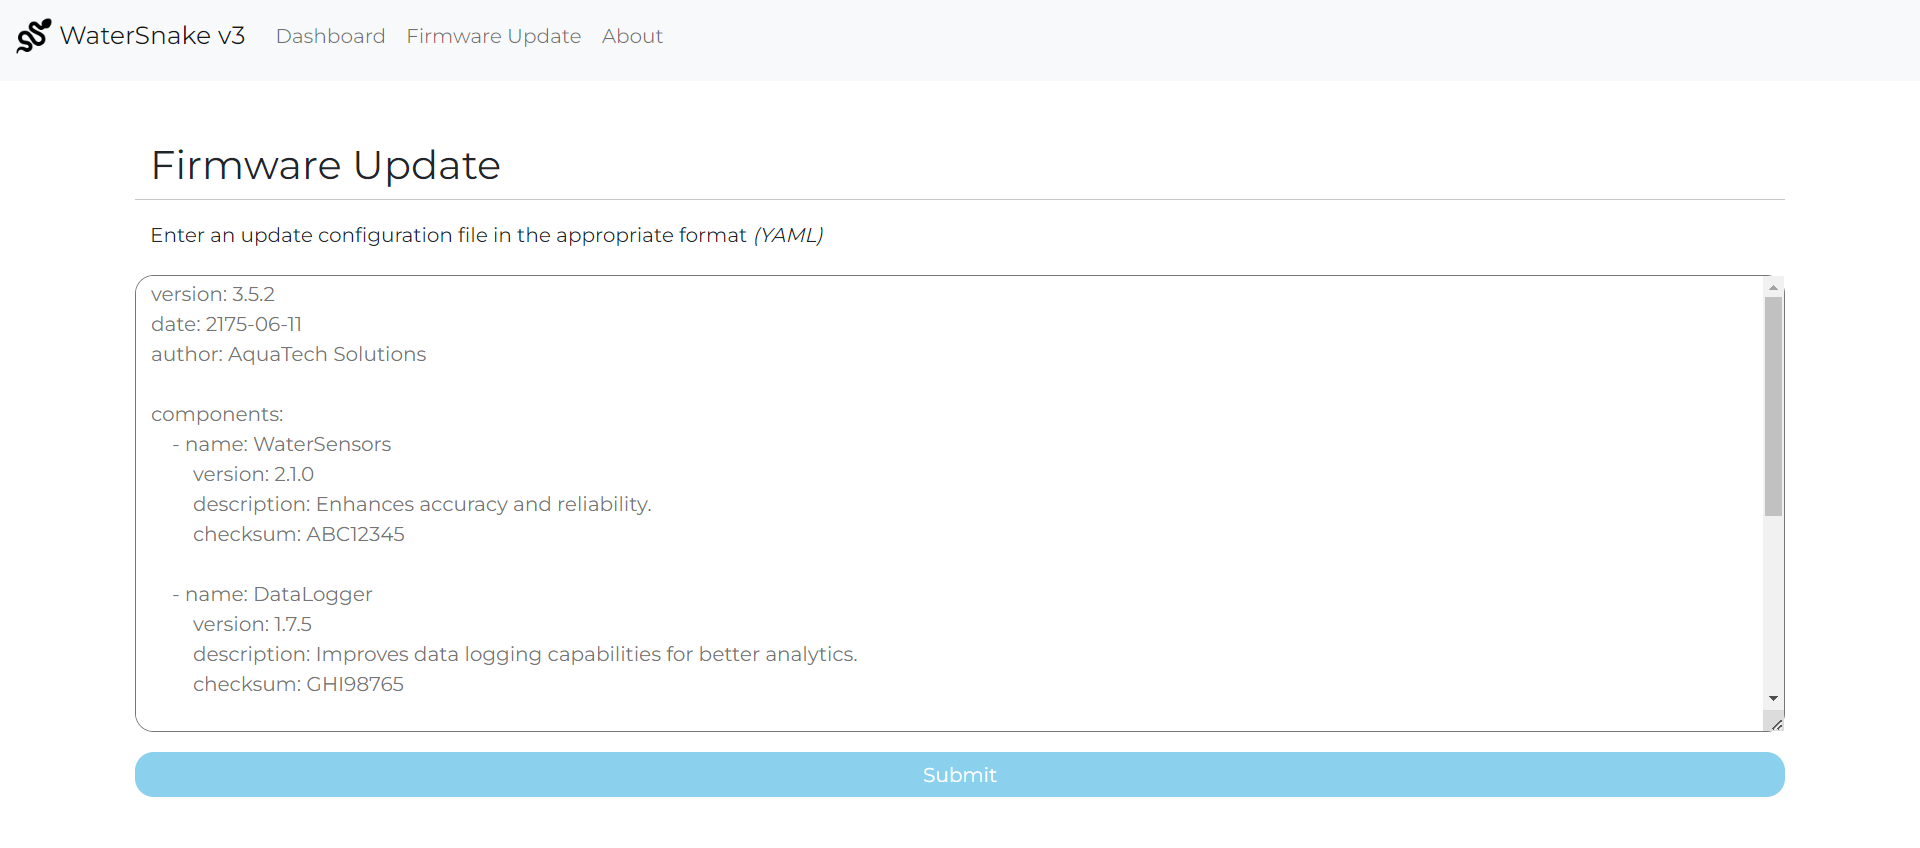The width and height of the screenshot is (1920, 848).
Task: Click the 'version: 3.5.2' line
Action: pos(213,294)
